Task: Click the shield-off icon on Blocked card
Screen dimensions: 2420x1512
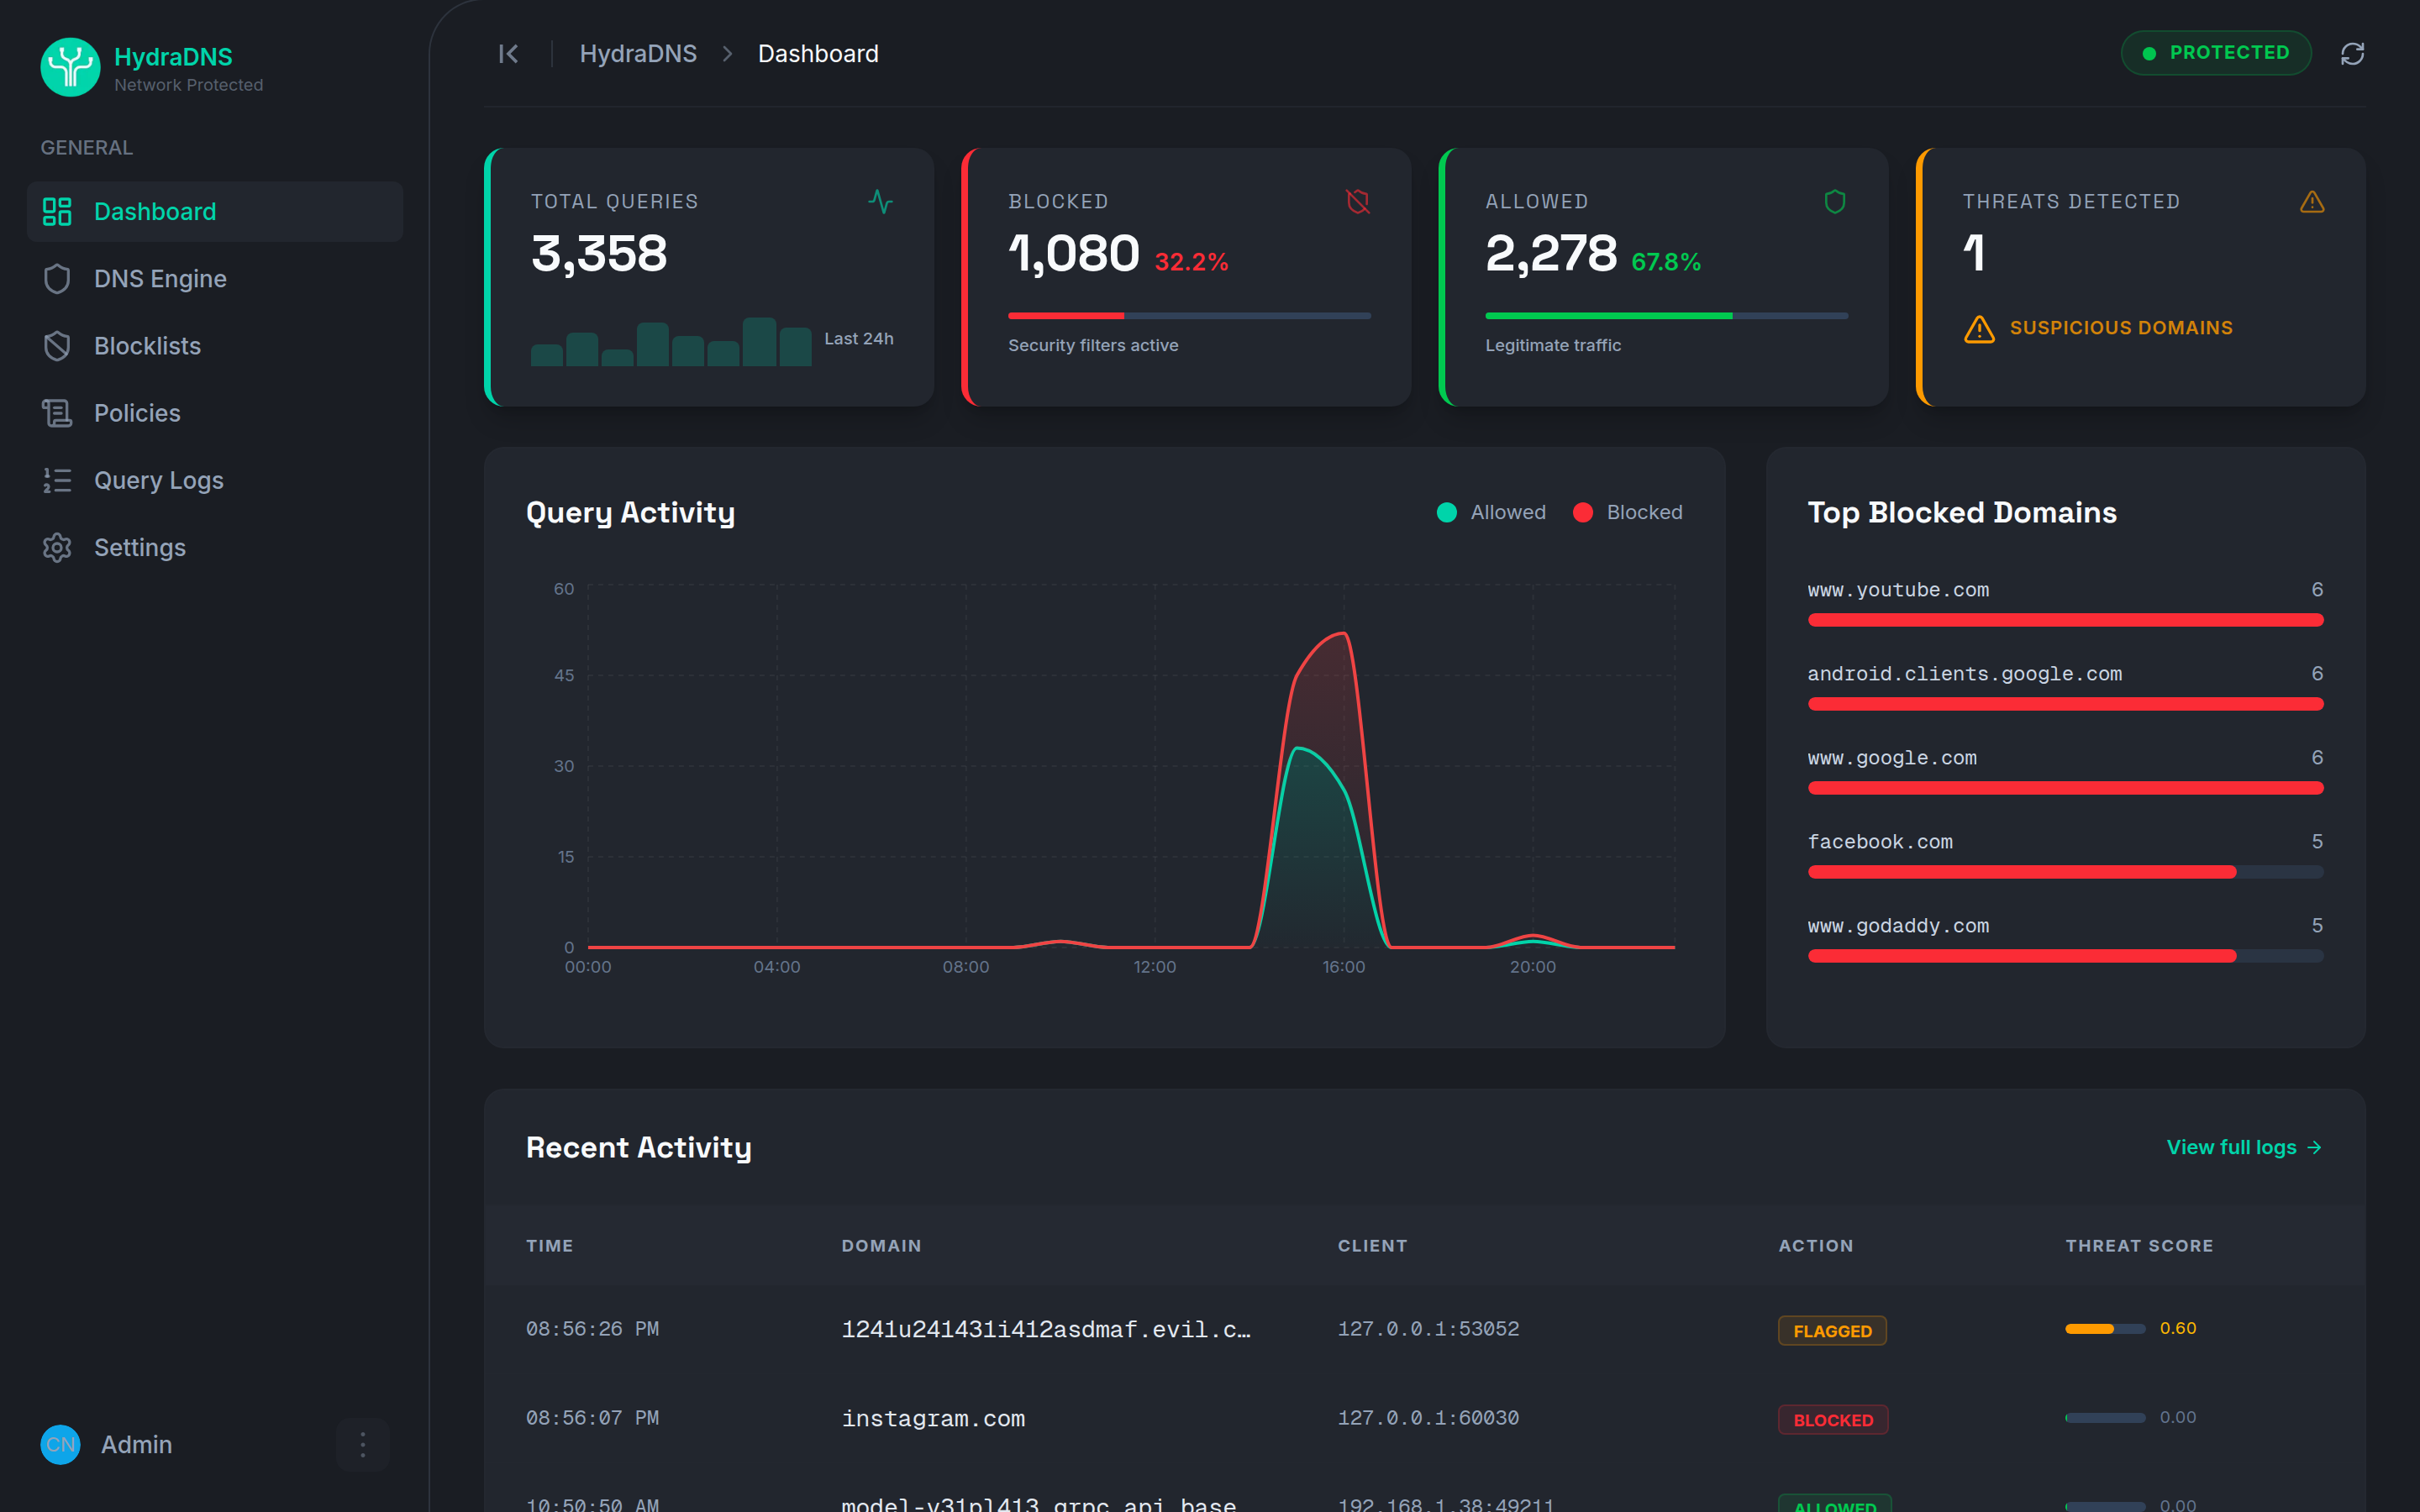Action: [1357, 202]
